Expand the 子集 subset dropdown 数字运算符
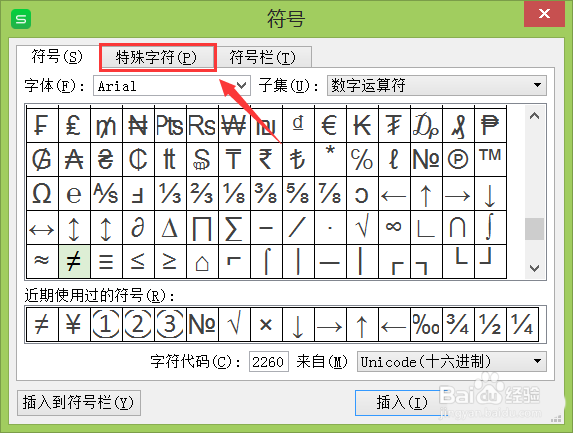Viewport: 573px width, 433px height. (x=437, y=86)
